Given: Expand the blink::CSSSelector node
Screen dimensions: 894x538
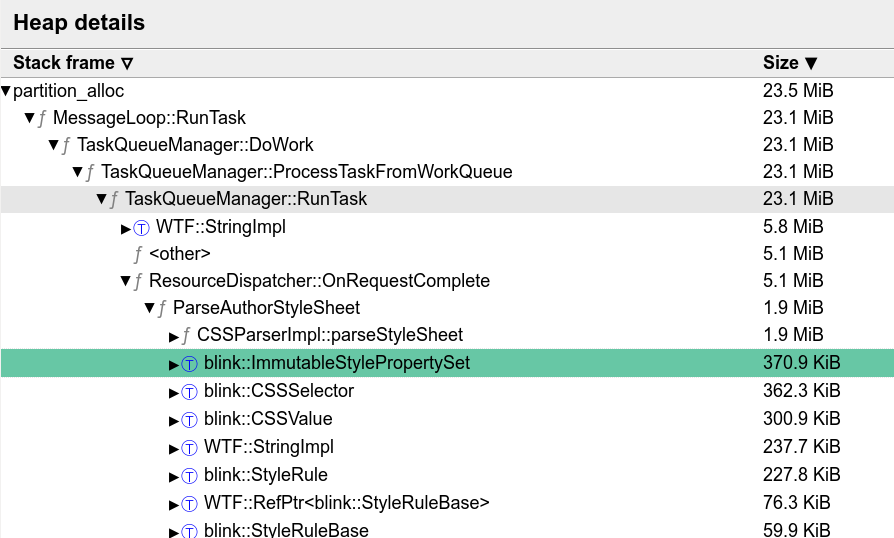Looking at the screenshot, I should coord(174,392).
